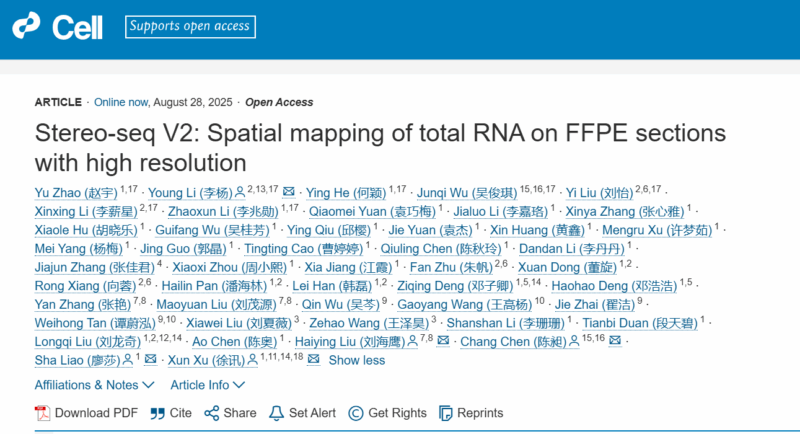Open author Haohao Deng link
The image size is (800, 434).
pos(614,286)
